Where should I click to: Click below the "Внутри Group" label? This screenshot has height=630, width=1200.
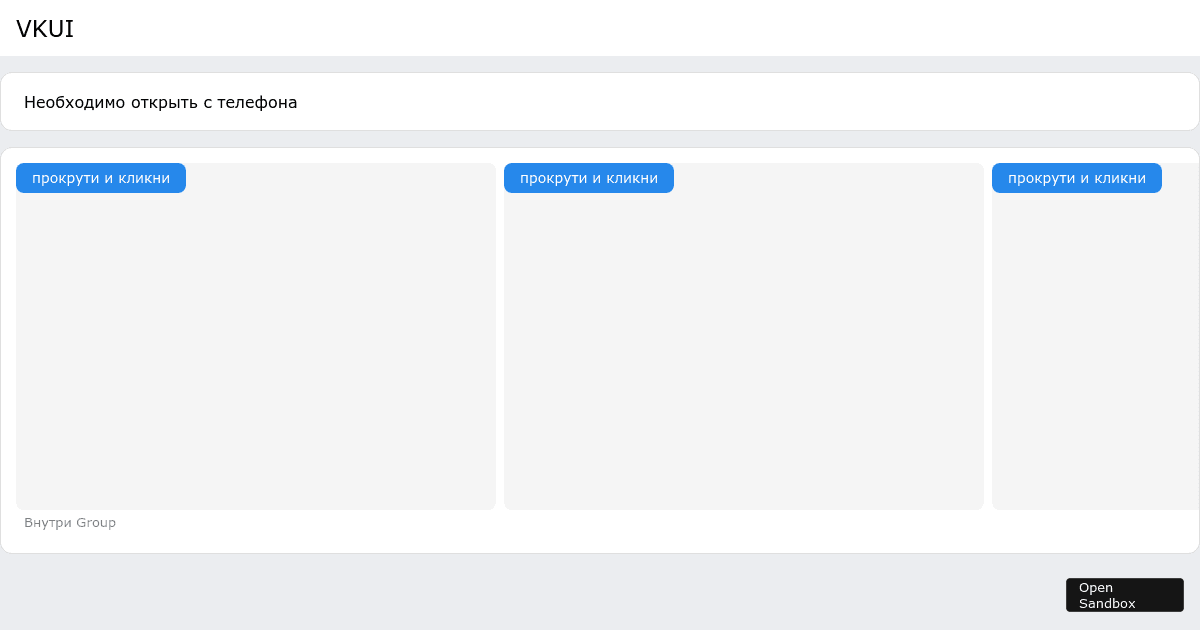pos(70,540)
